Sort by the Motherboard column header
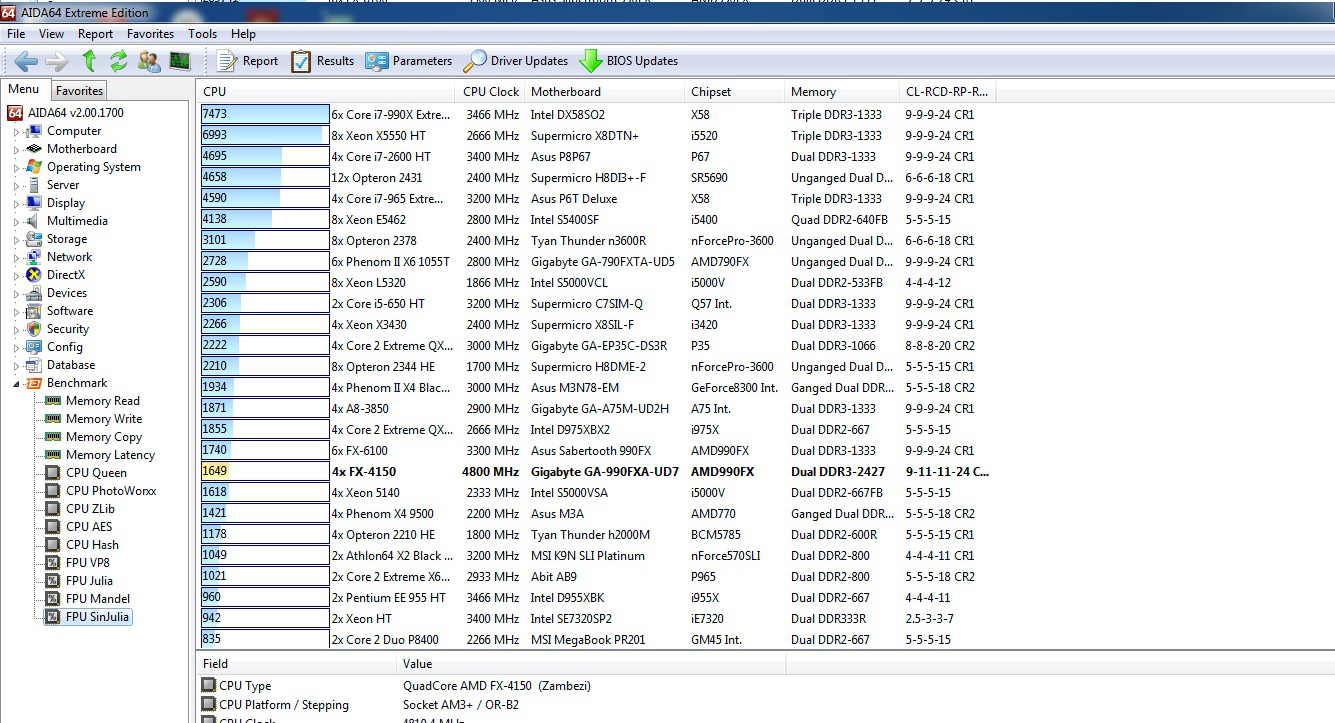This screenshot has height=723, width=1335. click(x=605, y=92)
